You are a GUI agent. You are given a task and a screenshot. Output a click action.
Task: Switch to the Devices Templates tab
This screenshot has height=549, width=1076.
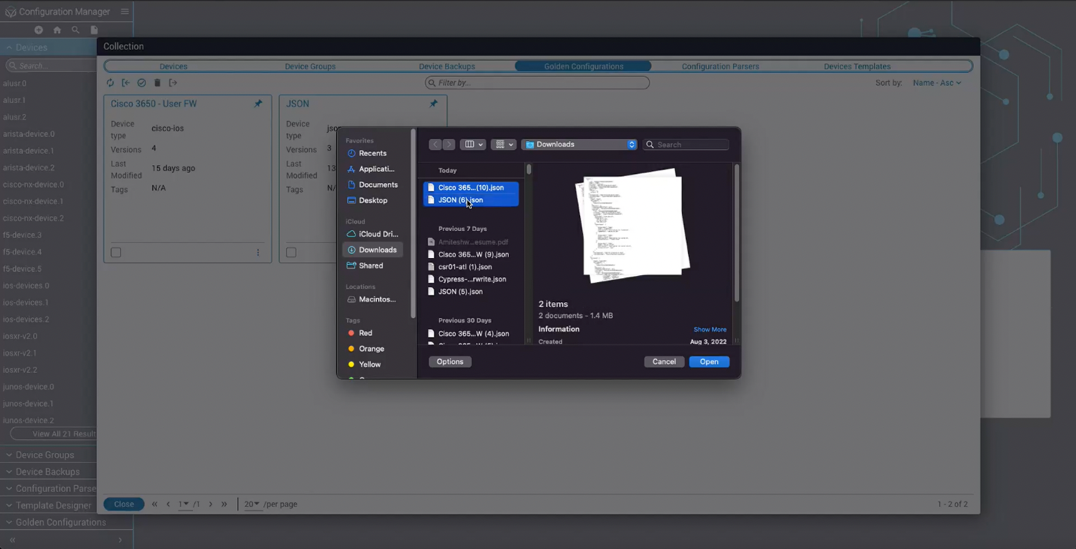pyautogui.click(x=857, y=67)
